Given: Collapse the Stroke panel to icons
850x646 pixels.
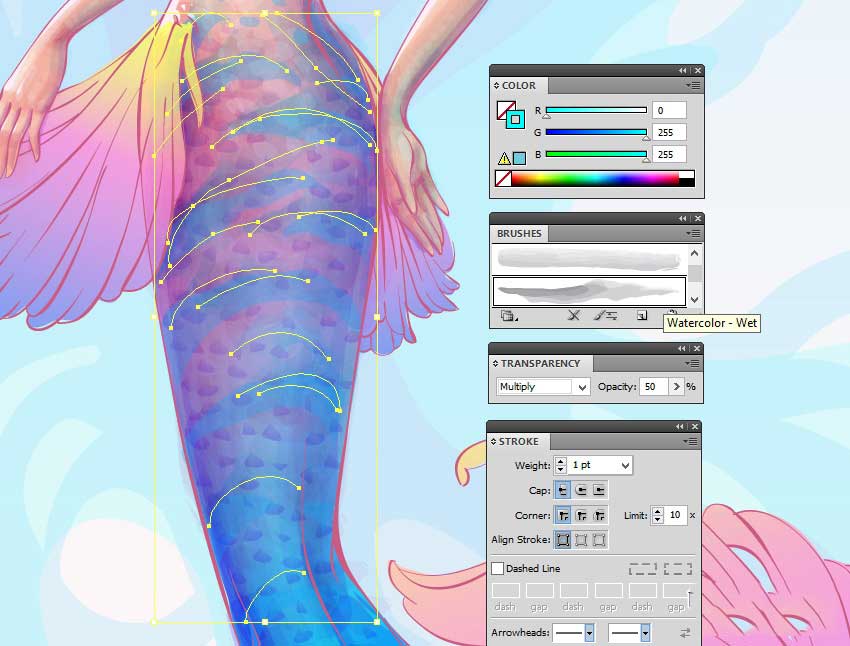Looking at the screenshot, I should click(680, 427).
